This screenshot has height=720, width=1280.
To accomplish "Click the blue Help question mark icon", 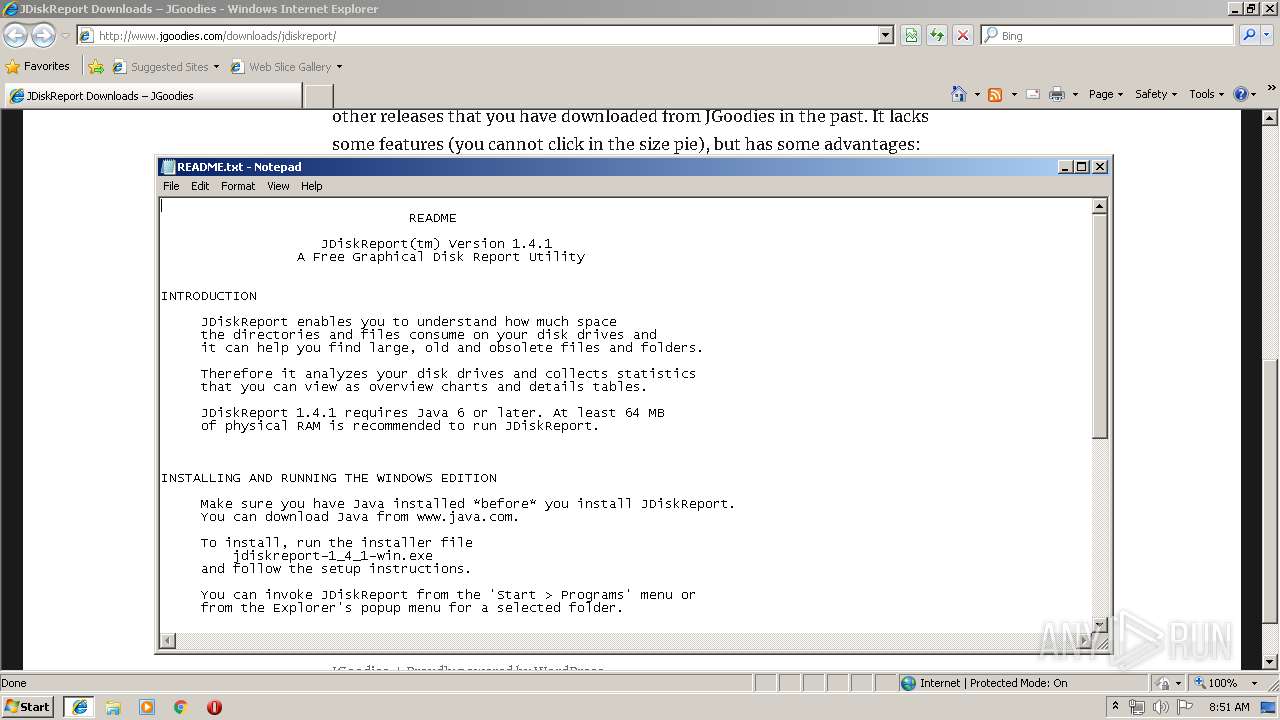I will coord(1241,94).
